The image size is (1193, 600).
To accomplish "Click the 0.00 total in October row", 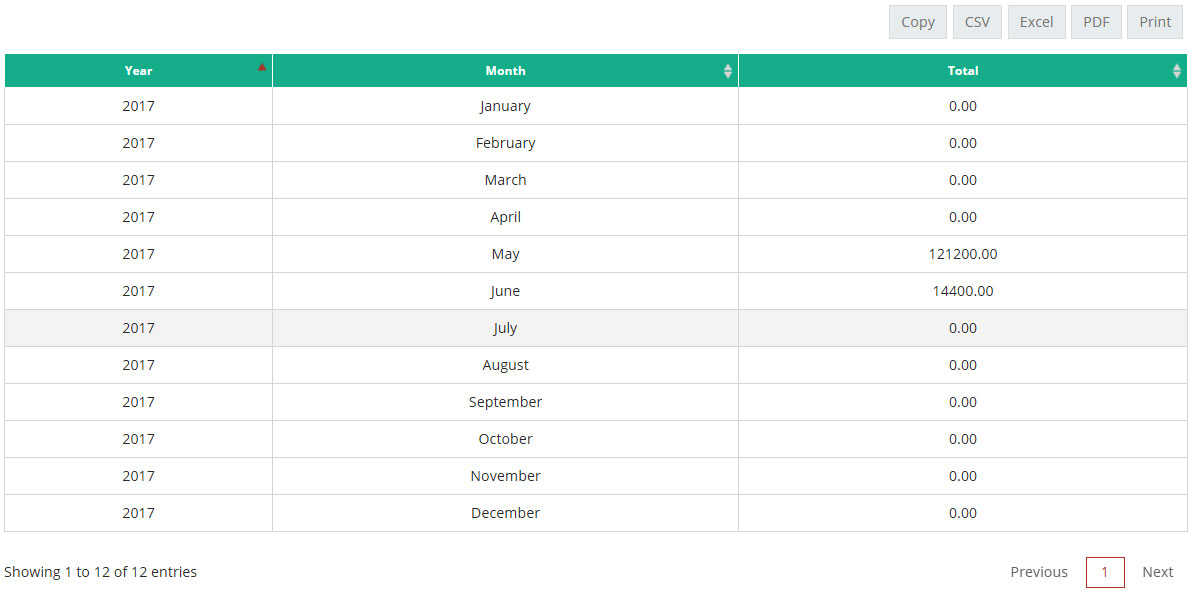I will point(962,439).
